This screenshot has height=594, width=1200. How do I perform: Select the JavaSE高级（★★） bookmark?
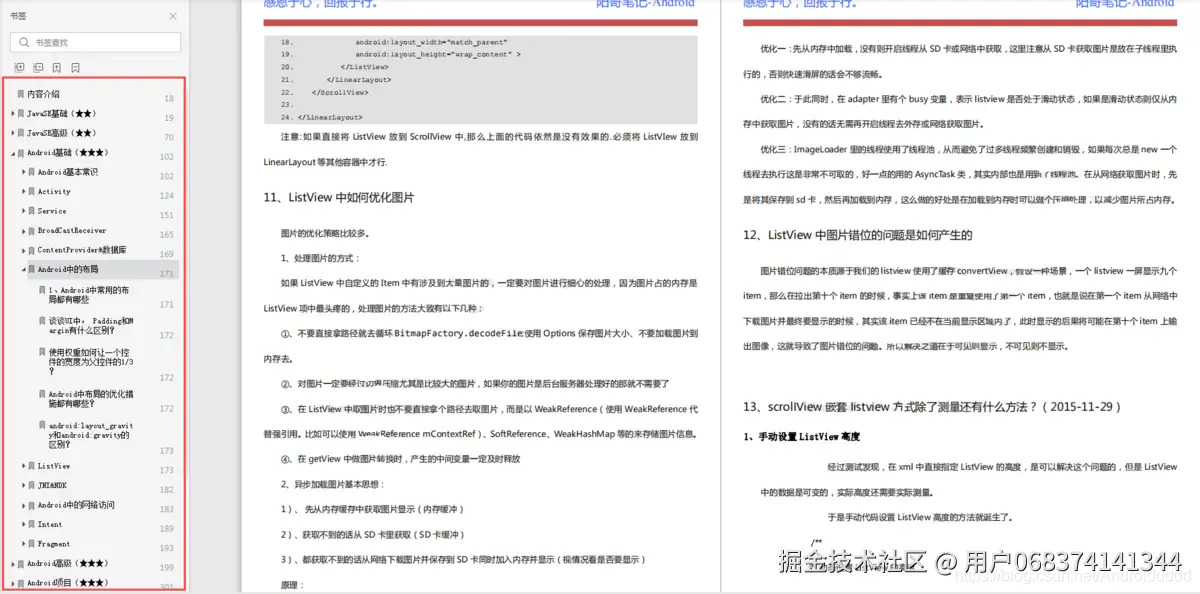click(x=61, y=133)
